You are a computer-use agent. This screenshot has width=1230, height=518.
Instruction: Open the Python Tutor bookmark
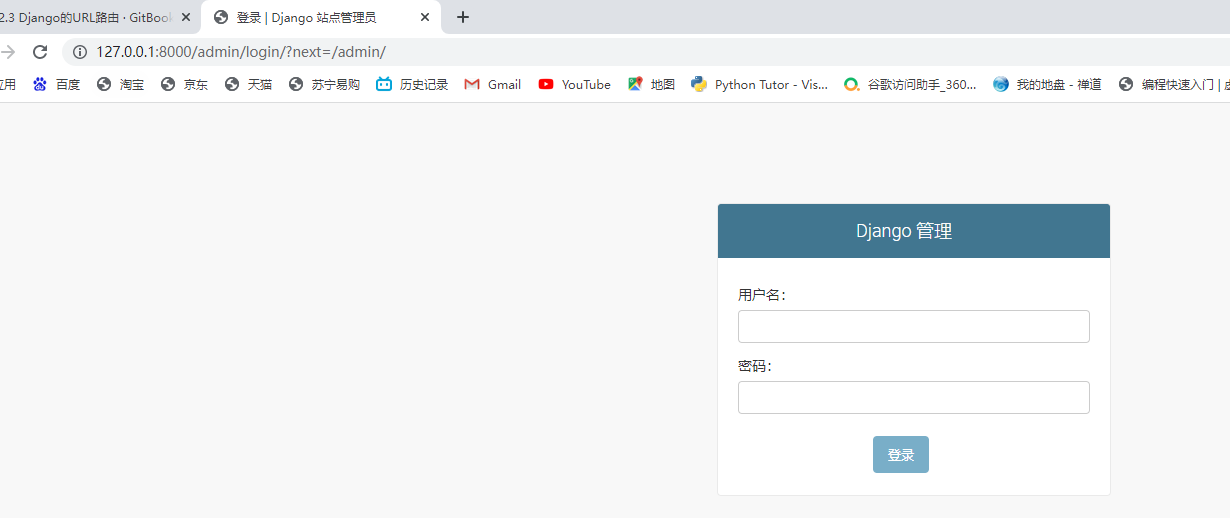tap(760, 85)
